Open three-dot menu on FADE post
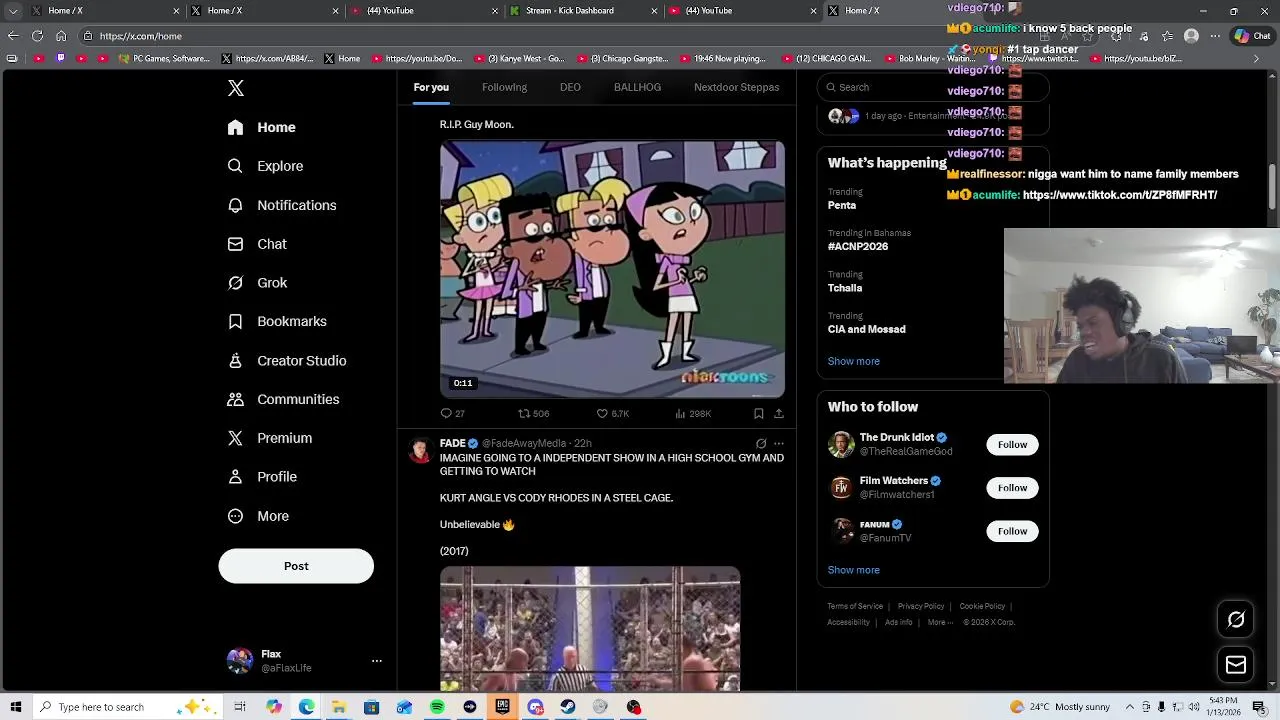The image size is (1280, 720). point(779,443)
